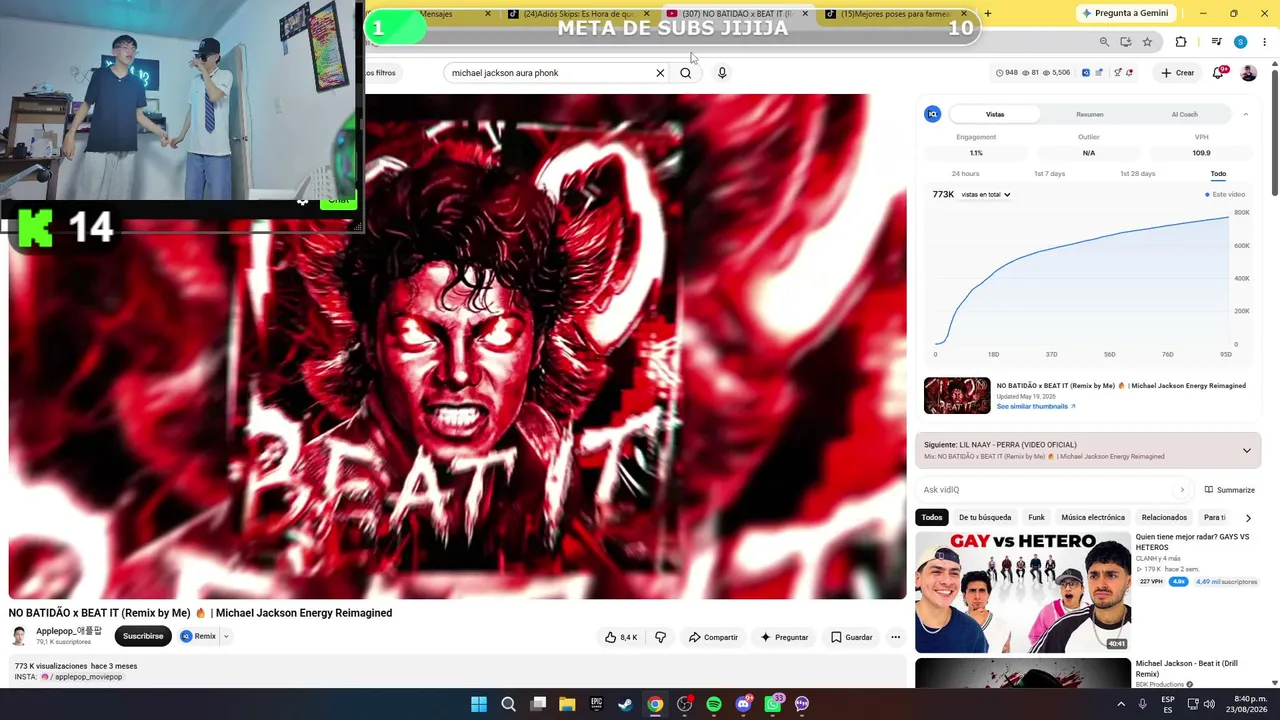Open 'See similar thumbnails' link
This screenshot has width=1280, height=720.
tap(1036, 407)
